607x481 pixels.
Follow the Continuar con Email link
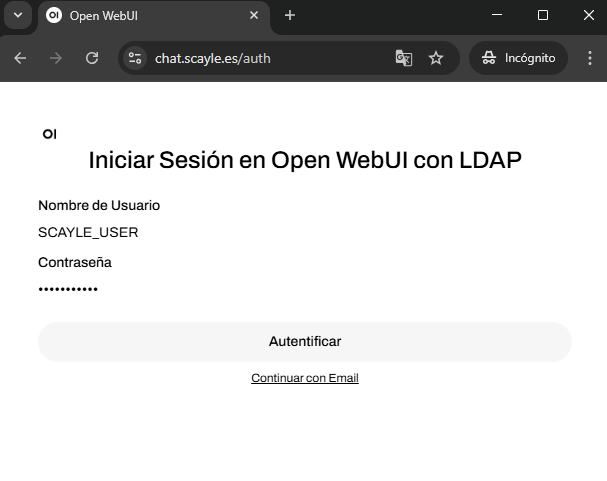pos(305,378)
